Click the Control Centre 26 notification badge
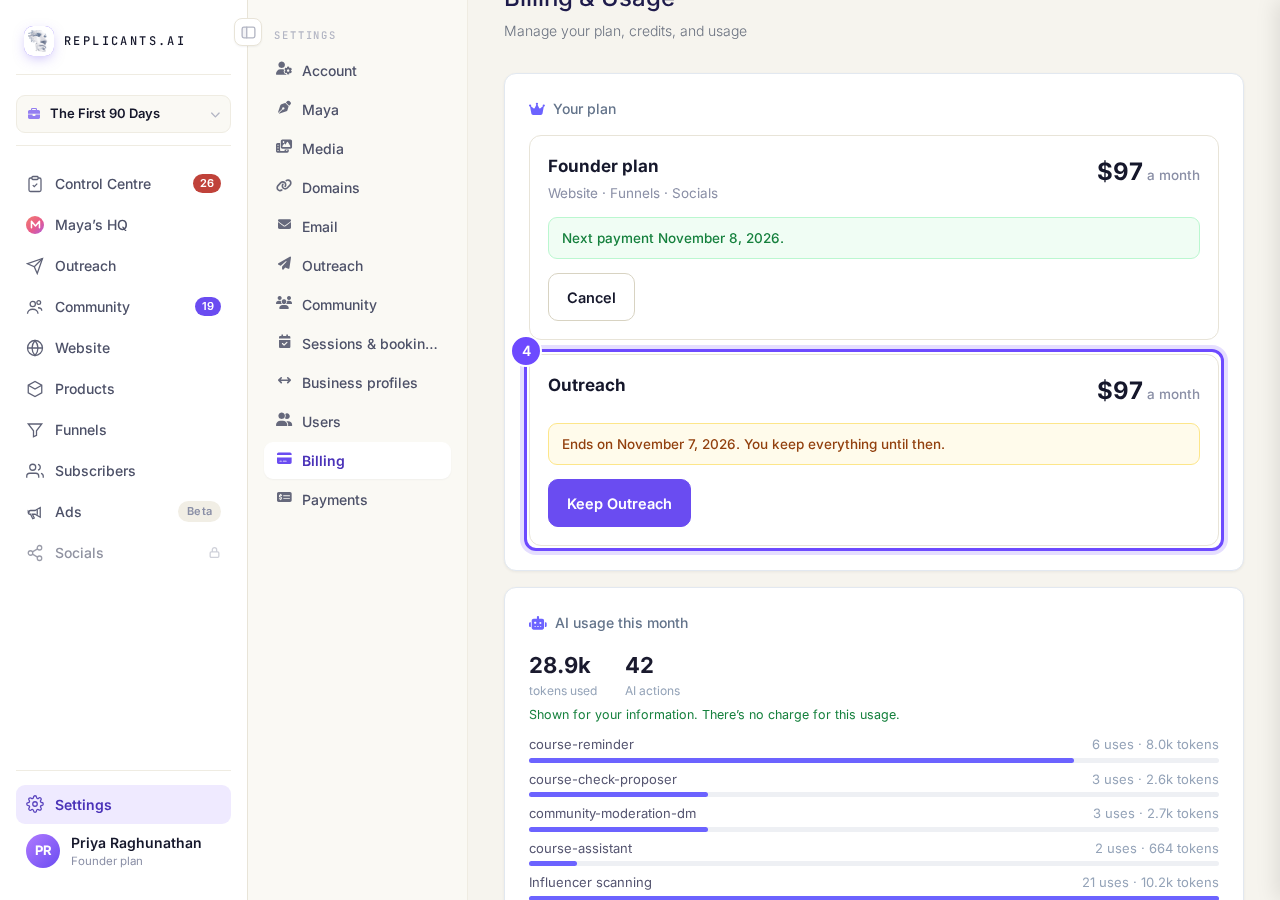The width and height of the screenshot is (1280, 900). pos(207,184)
